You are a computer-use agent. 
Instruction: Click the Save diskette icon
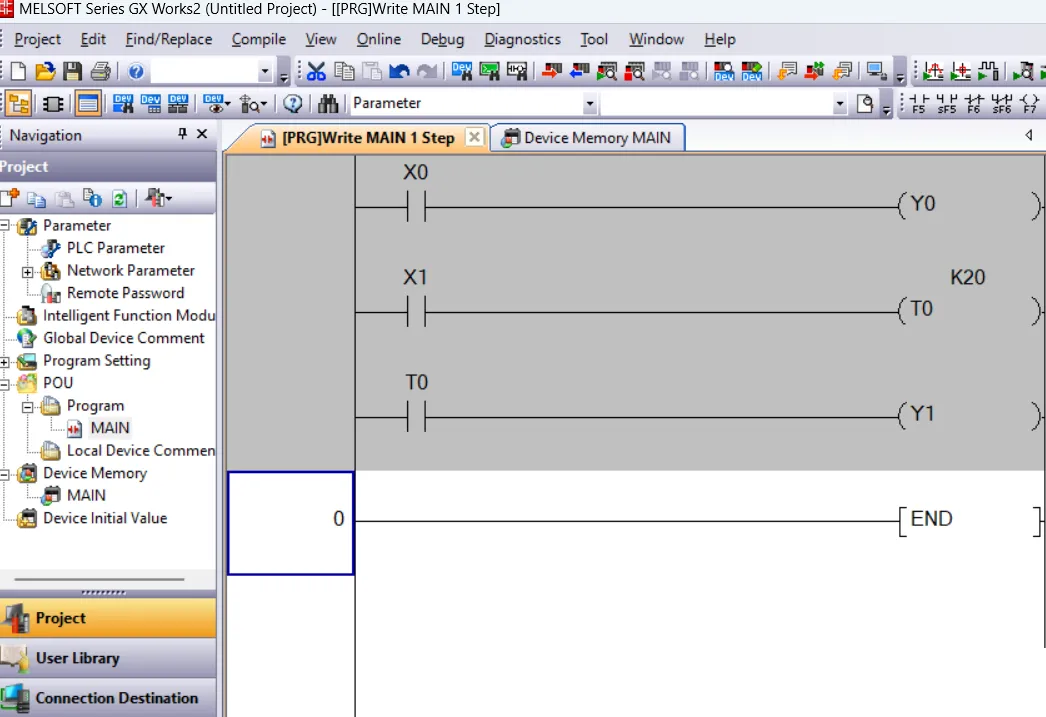coord(73,70)
